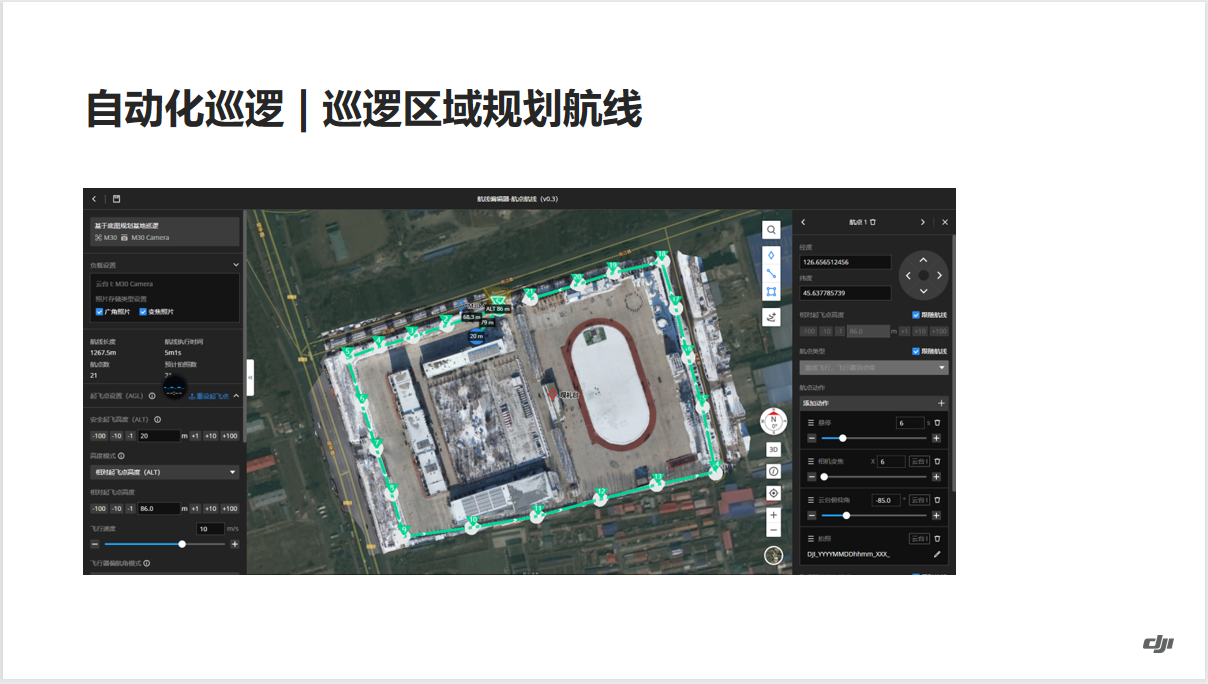Select the line drawing tool on the map
This screenshot has width=1208, height=684.
click(772, 273)
